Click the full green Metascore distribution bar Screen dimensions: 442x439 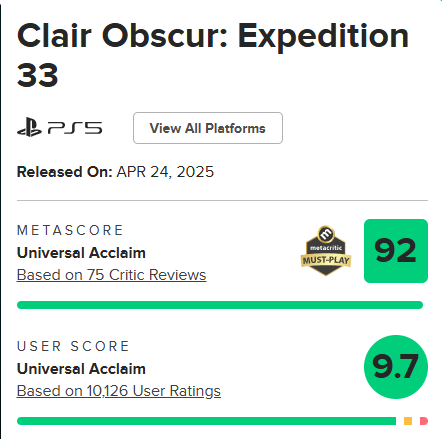coord(220,305)
